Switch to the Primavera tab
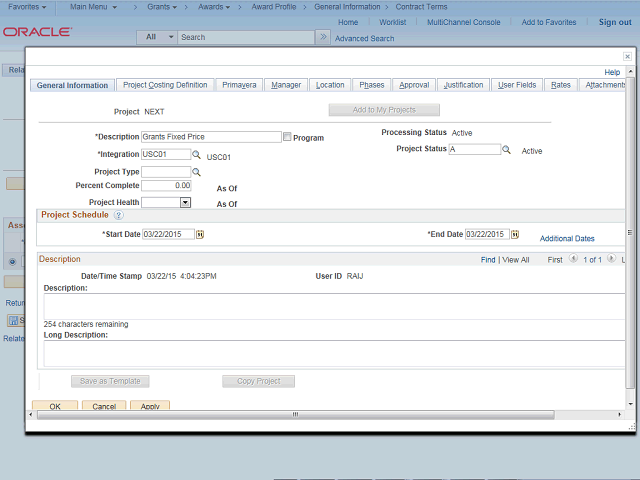Image resolution: width=640 pixels, height=480 pixels. 239,85
